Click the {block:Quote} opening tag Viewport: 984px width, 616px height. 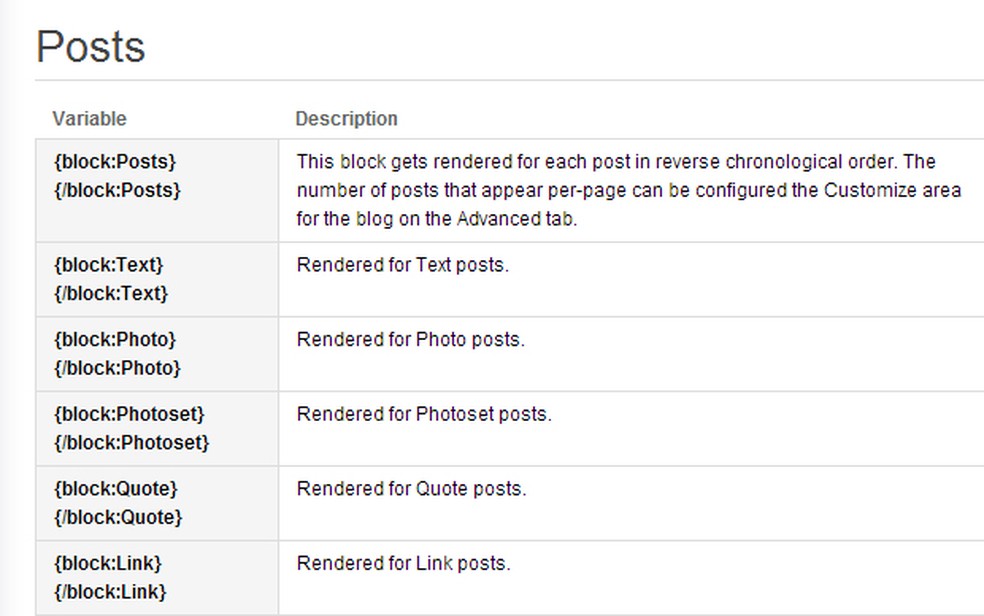point(116,489)
